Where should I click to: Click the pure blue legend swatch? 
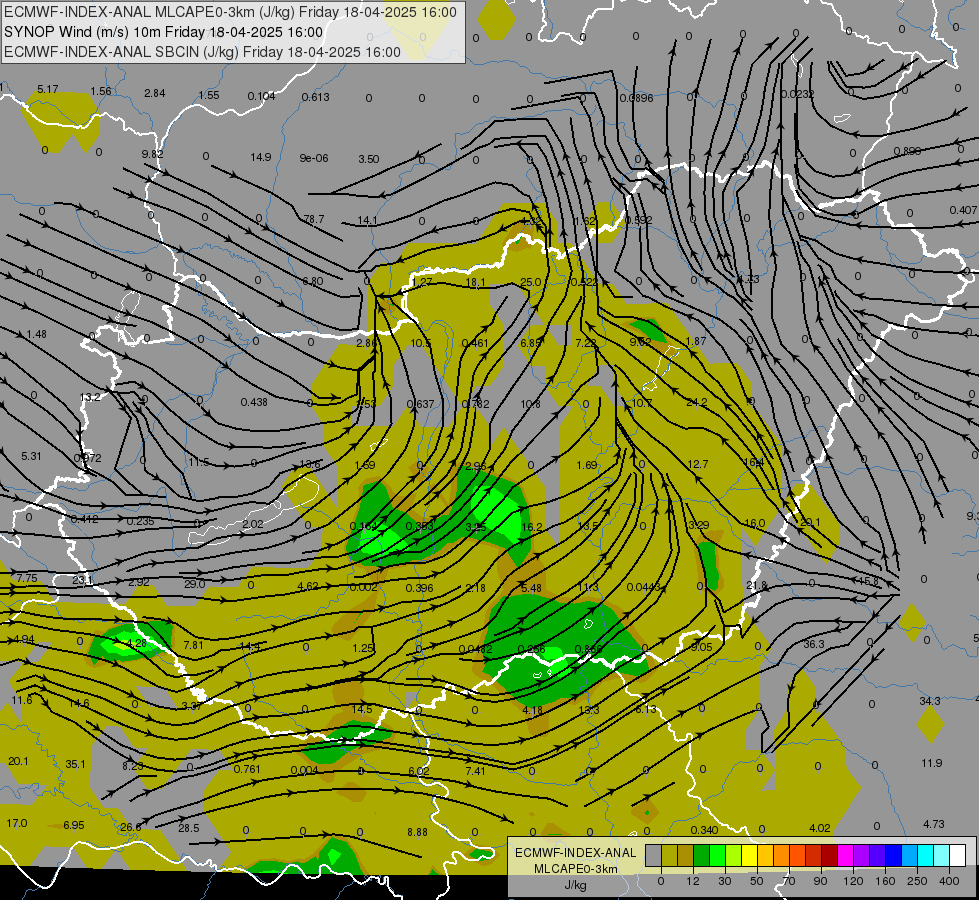click(893, 855)
